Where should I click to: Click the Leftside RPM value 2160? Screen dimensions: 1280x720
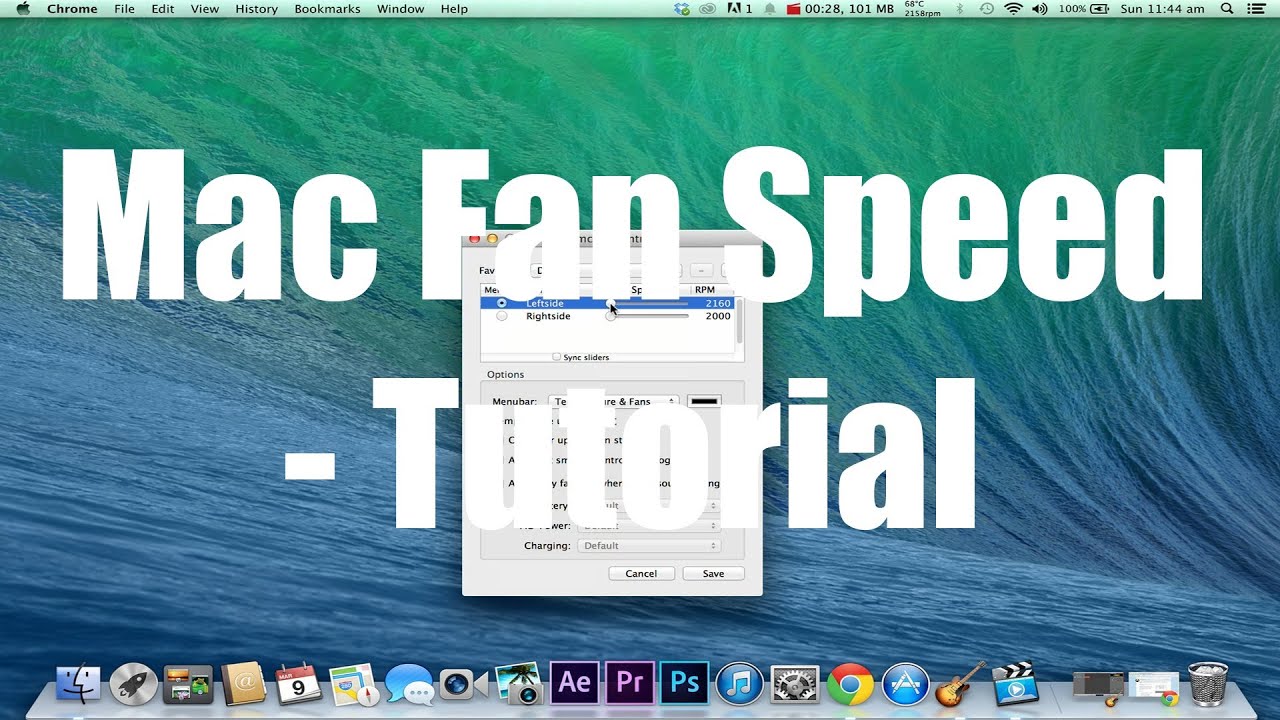[x=718, y=303]
